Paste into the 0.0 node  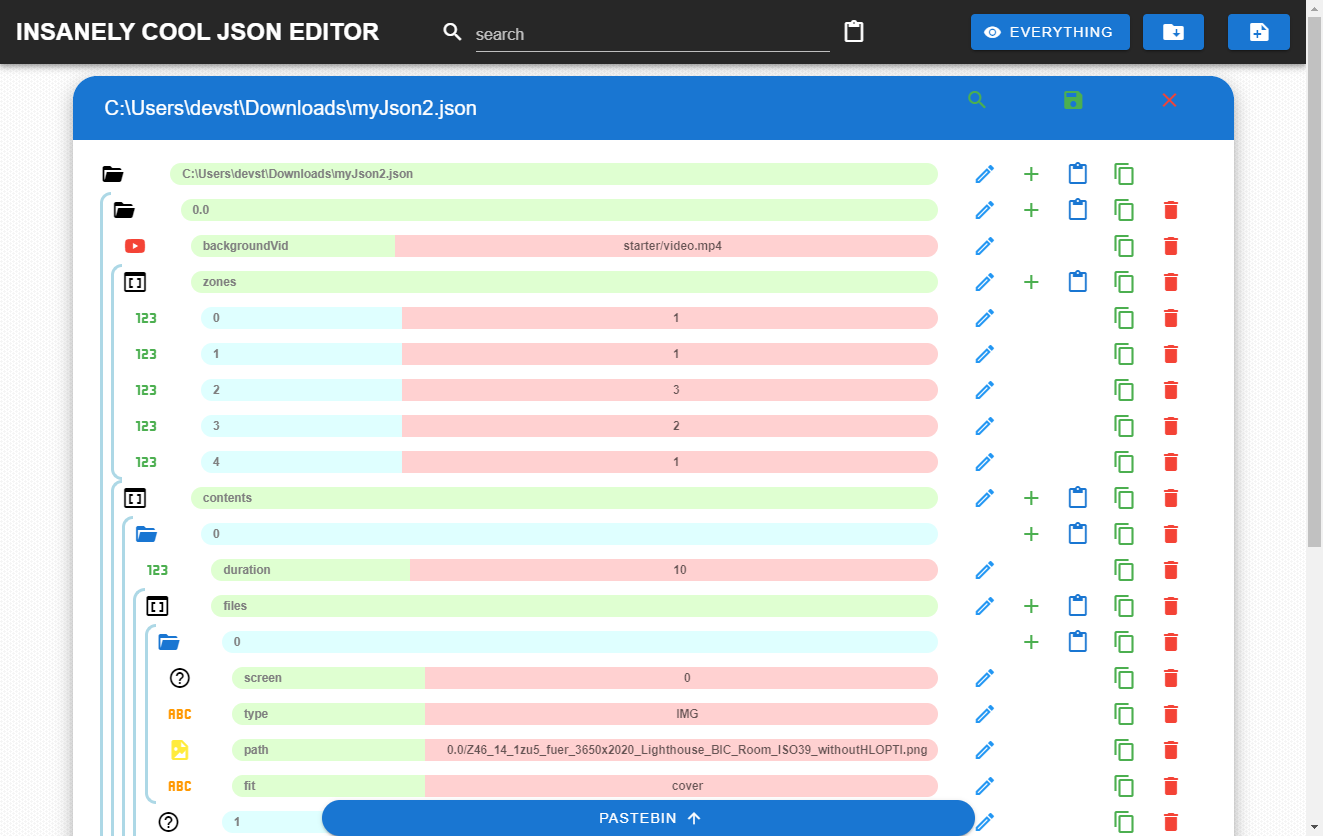pyautogui.click(x=1077, y=210)
